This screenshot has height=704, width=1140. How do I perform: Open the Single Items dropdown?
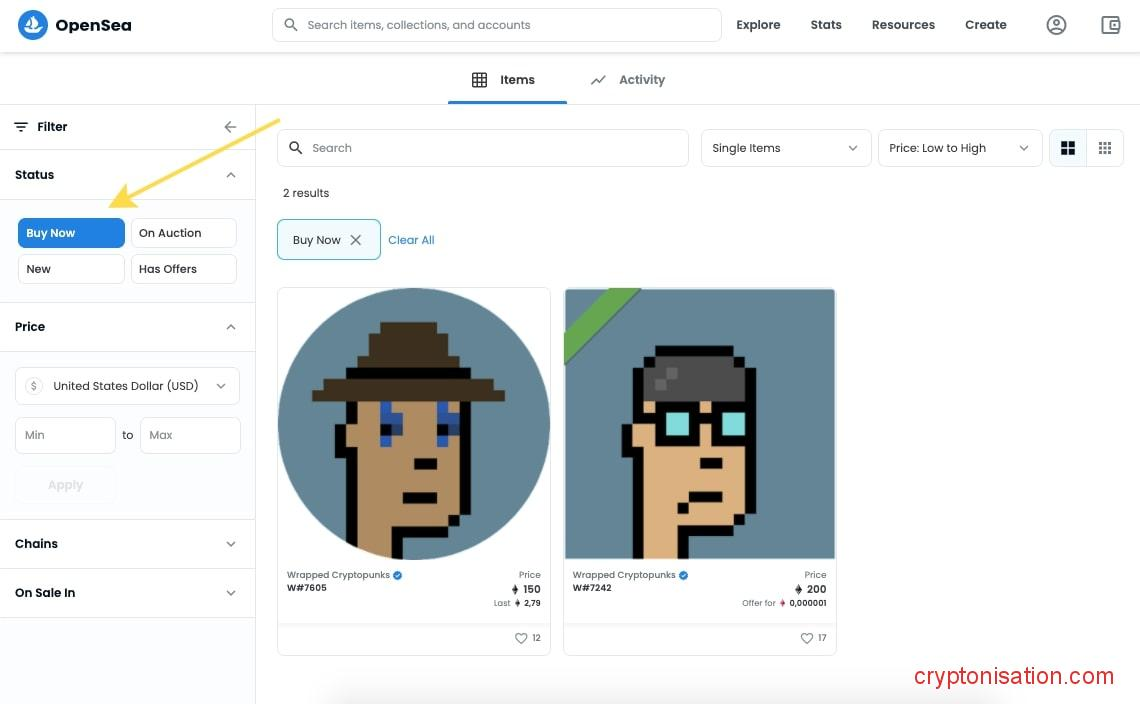point(785,148)
